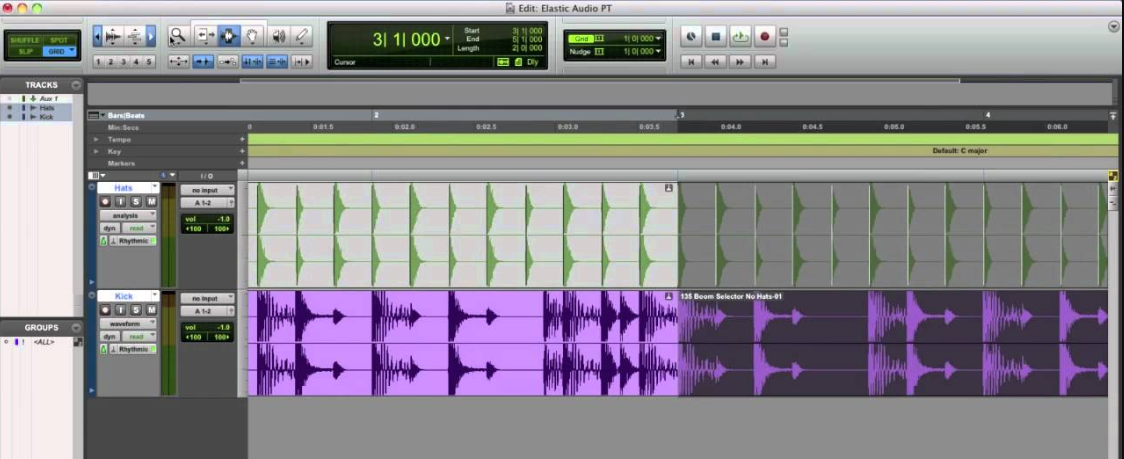Record-enable the Hats track

(x=104, y=201)
